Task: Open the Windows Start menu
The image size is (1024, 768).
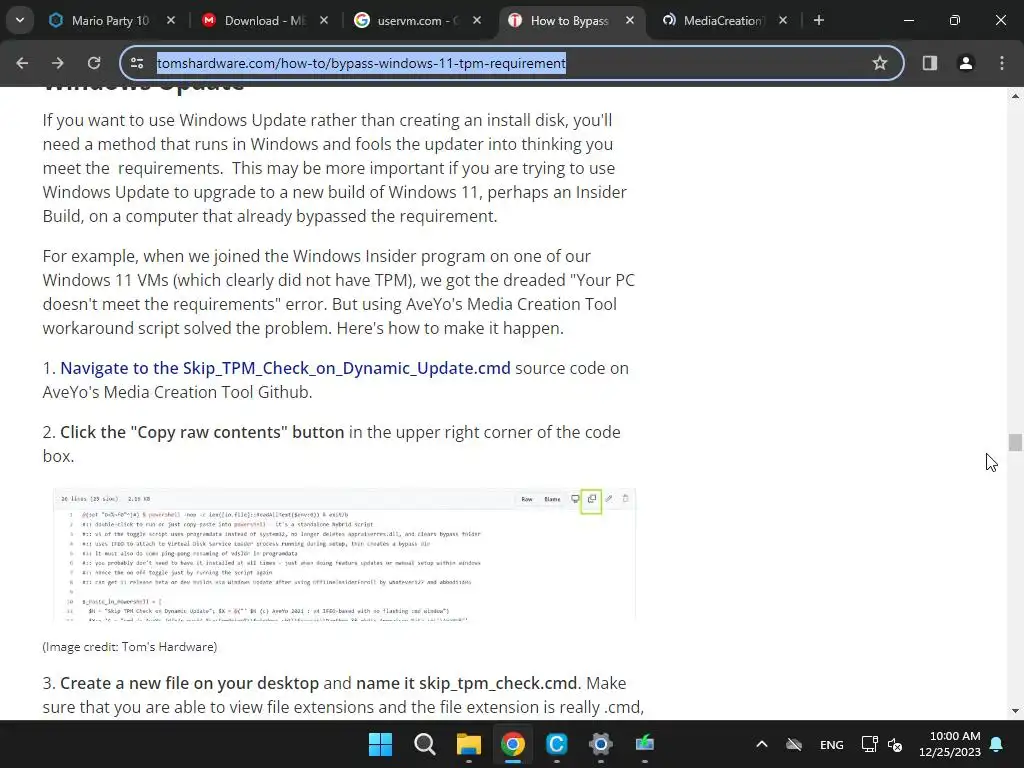Action: point(380,744)
